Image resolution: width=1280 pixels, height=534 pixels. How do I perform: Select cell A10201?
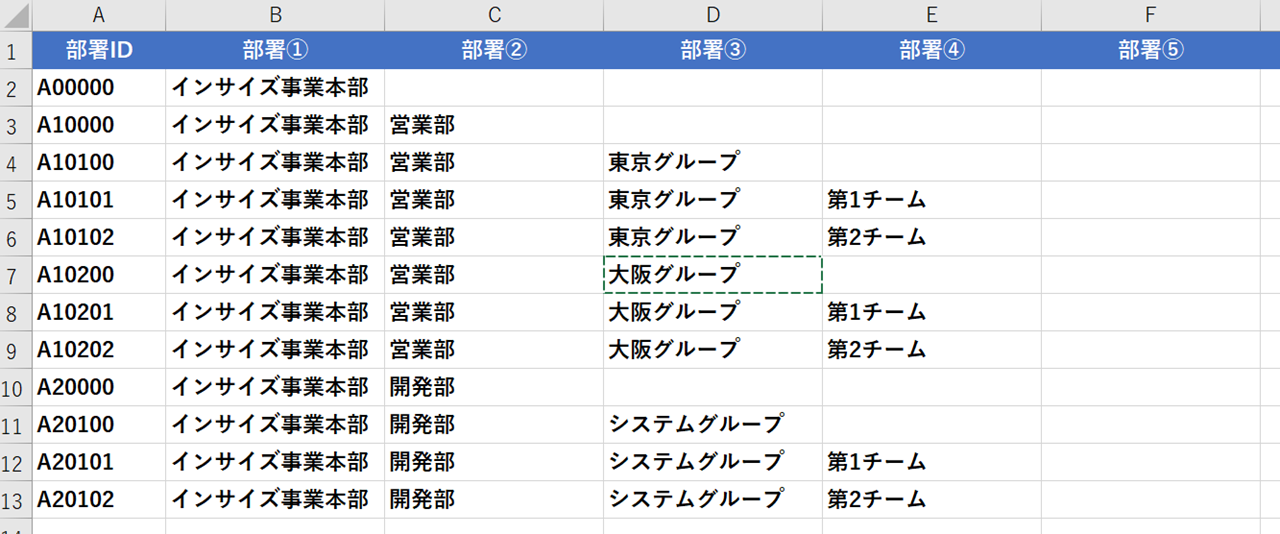[99, 312]
